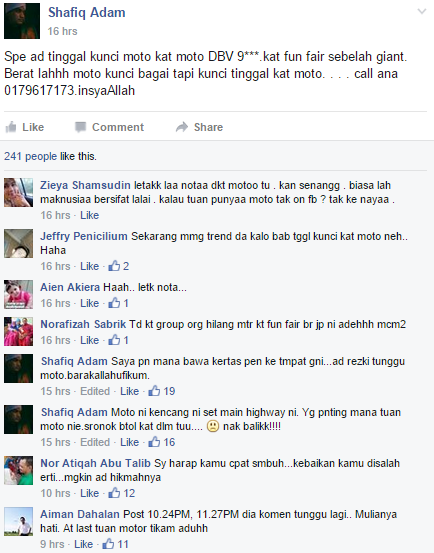Open Aiman Dahalan's profile name link
The image size is (434, 553).
pos(80,514)
